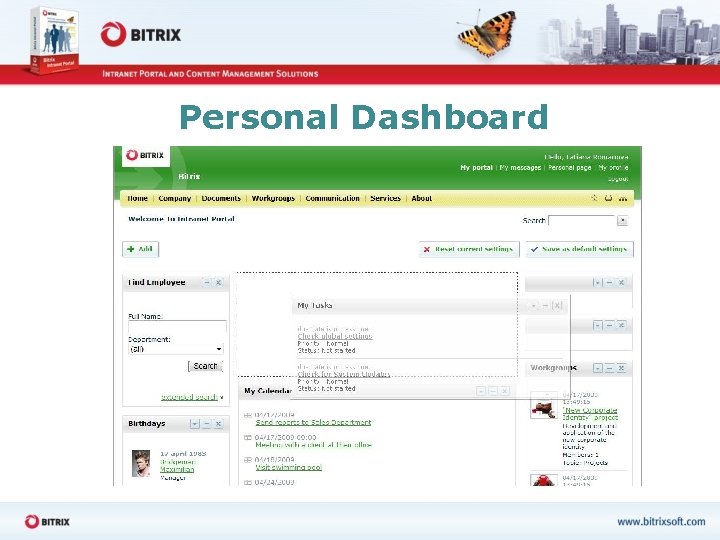
Task: Open the Workgroups menu in the navigation bar
Action: 273,198
